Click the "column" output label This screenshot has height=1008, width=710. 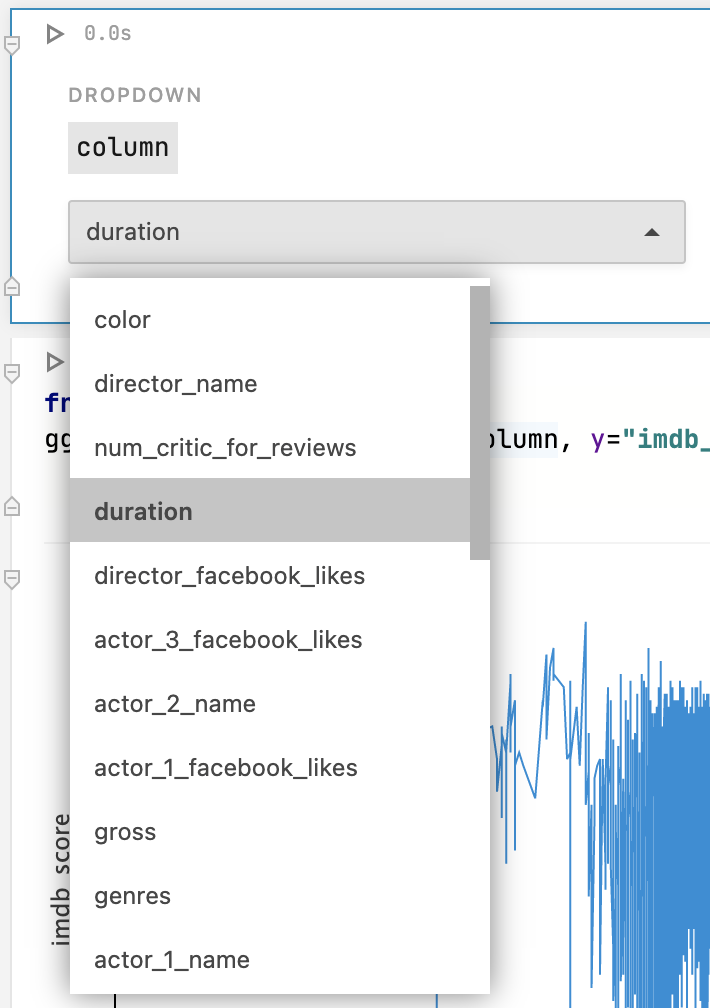tap(122, 147)
